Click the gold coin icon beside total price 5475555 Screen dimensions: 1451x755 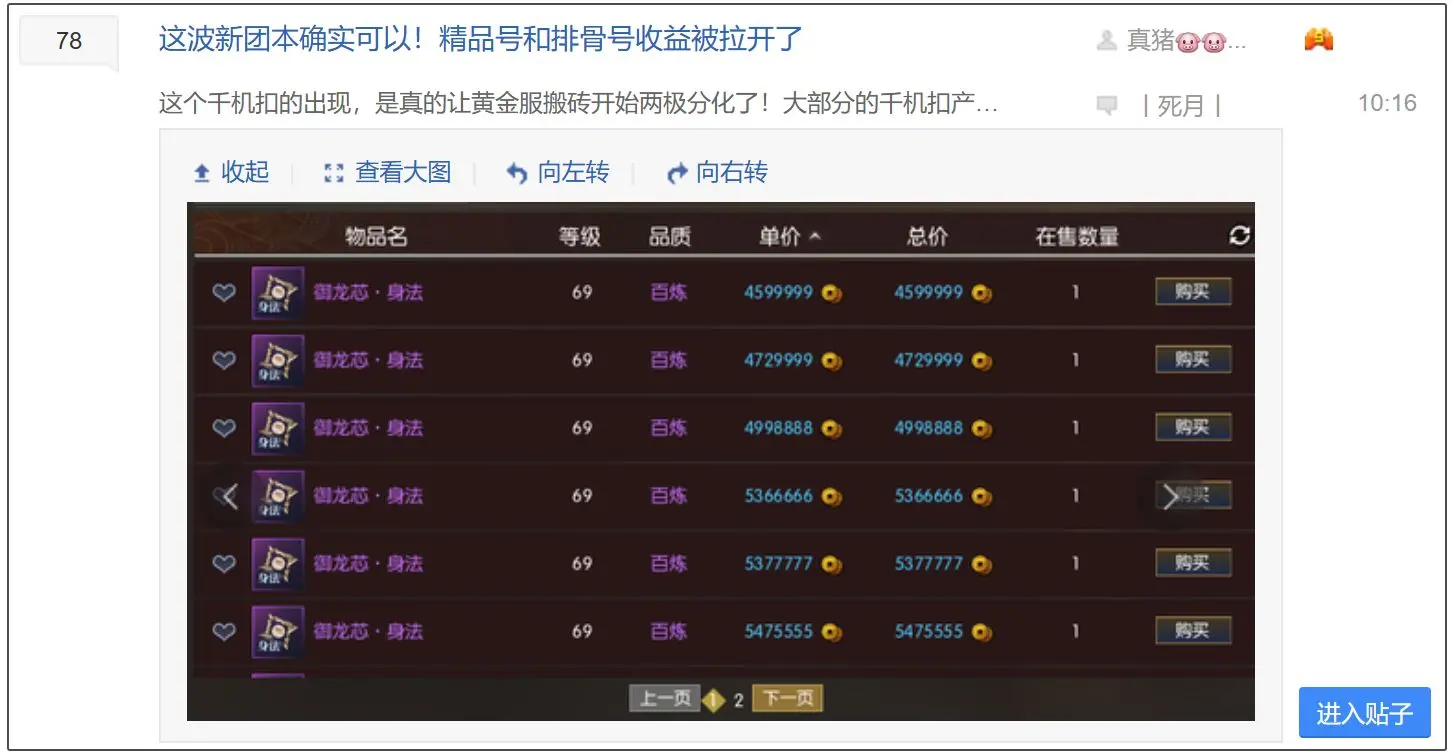click(x=982, y=633)
